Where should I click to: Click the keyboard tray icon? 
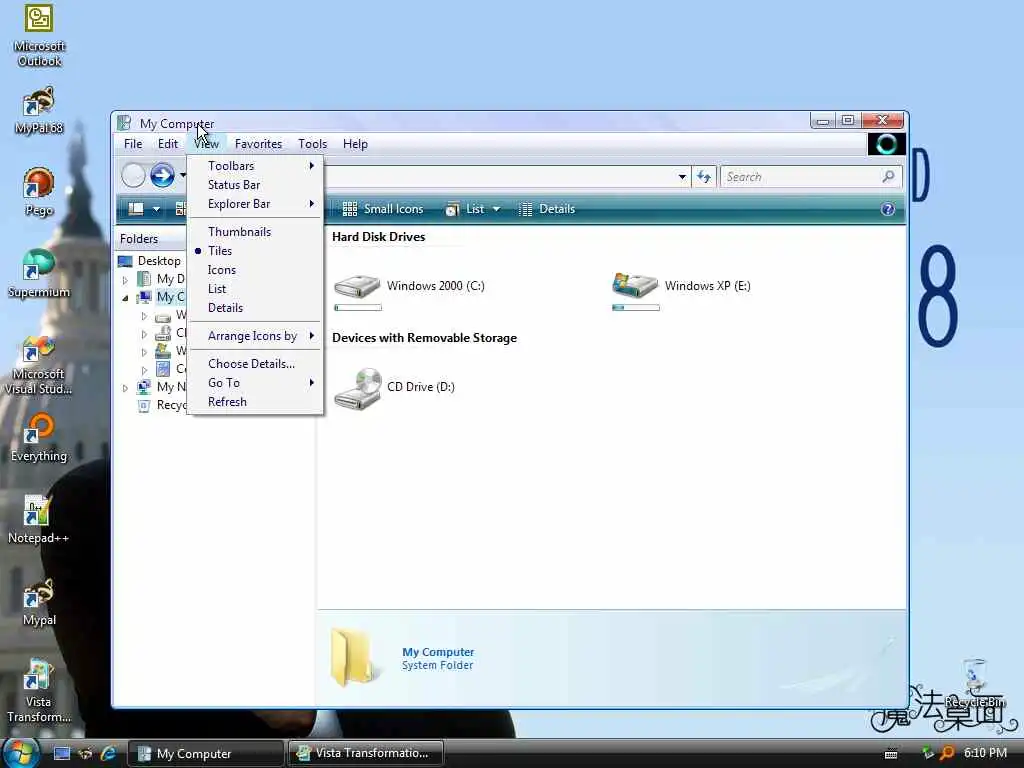891,754
